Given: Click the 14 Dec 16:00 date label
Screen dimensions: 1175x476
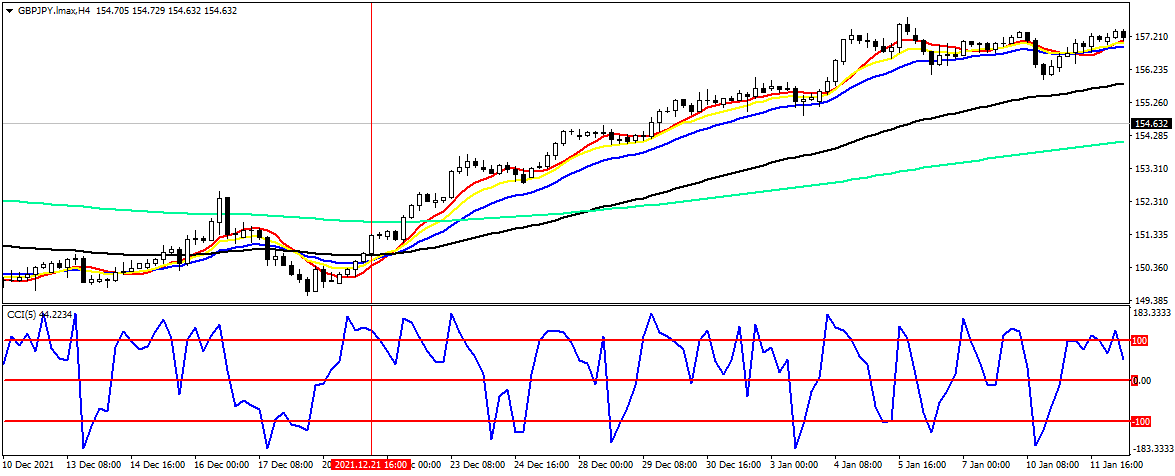Looking at the screenshot, I should click(x=157, y=466).
